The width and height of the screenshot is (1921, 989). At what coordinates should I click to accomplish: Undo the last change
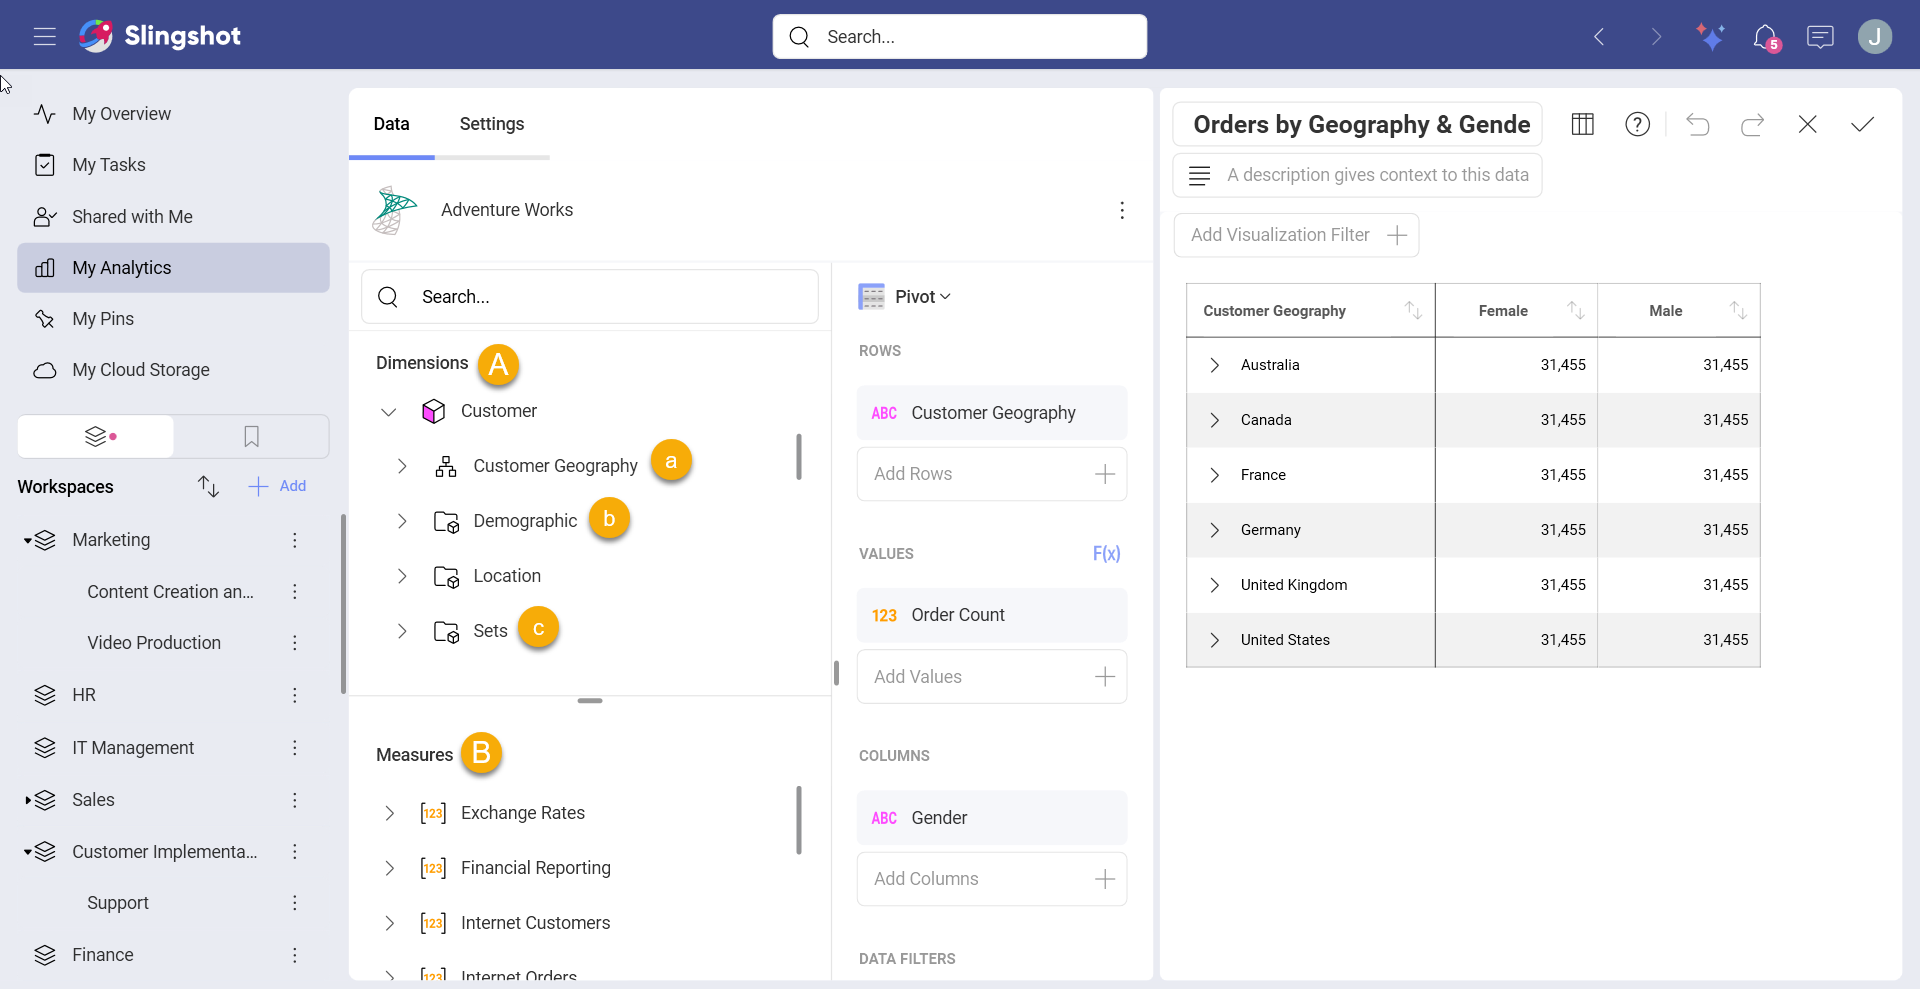point(1698,124)
